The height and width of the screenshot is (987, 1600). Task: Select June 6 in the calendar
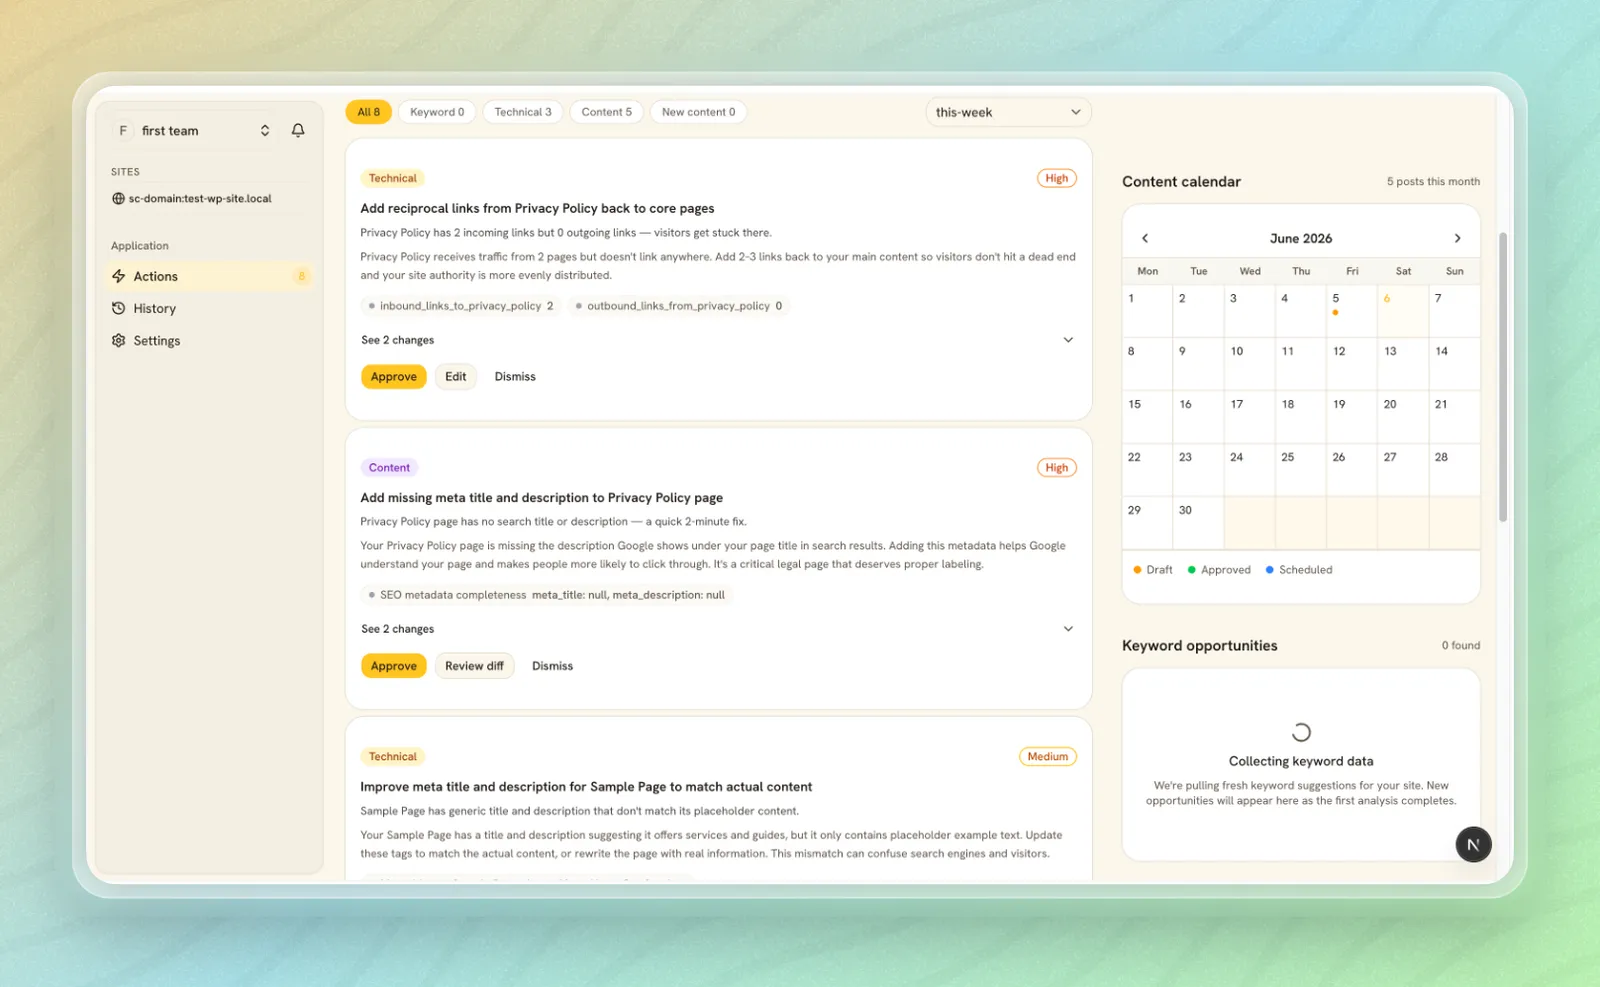coord(1402,310)
